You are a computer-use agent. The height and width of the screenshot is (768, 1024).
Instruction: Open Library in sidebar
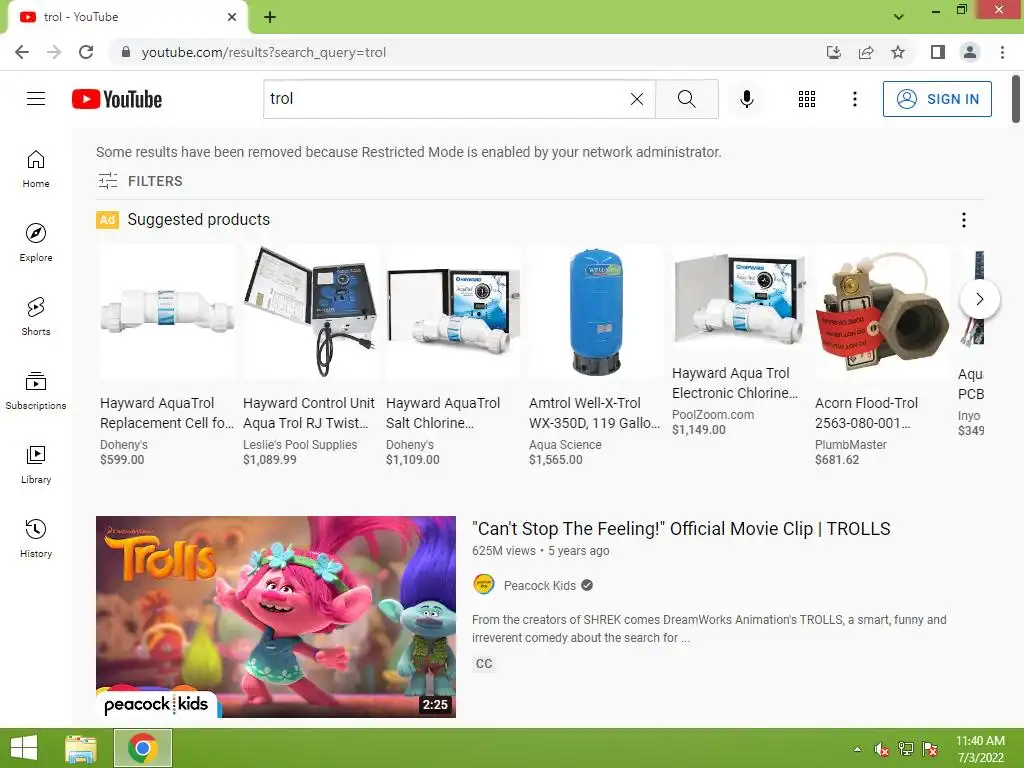coord(36,464)
